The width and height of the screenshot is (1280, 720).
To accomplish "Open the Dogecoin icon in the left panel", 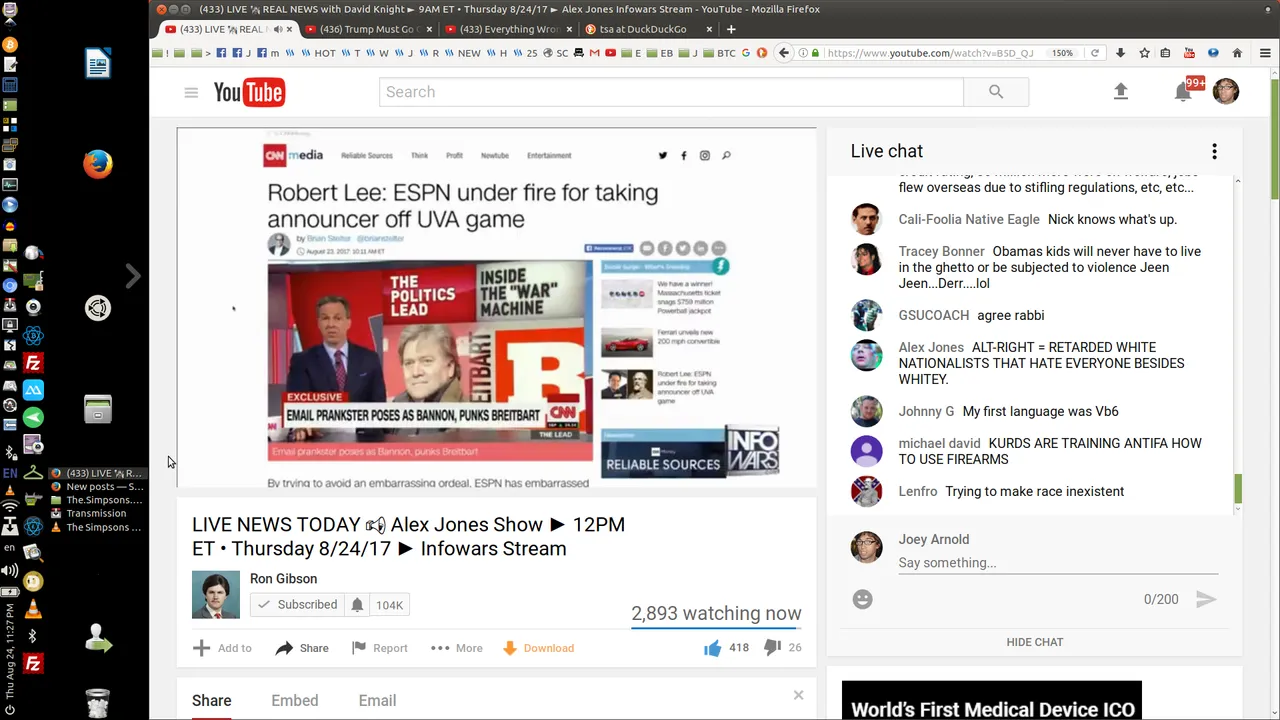I will click(33, 581).
